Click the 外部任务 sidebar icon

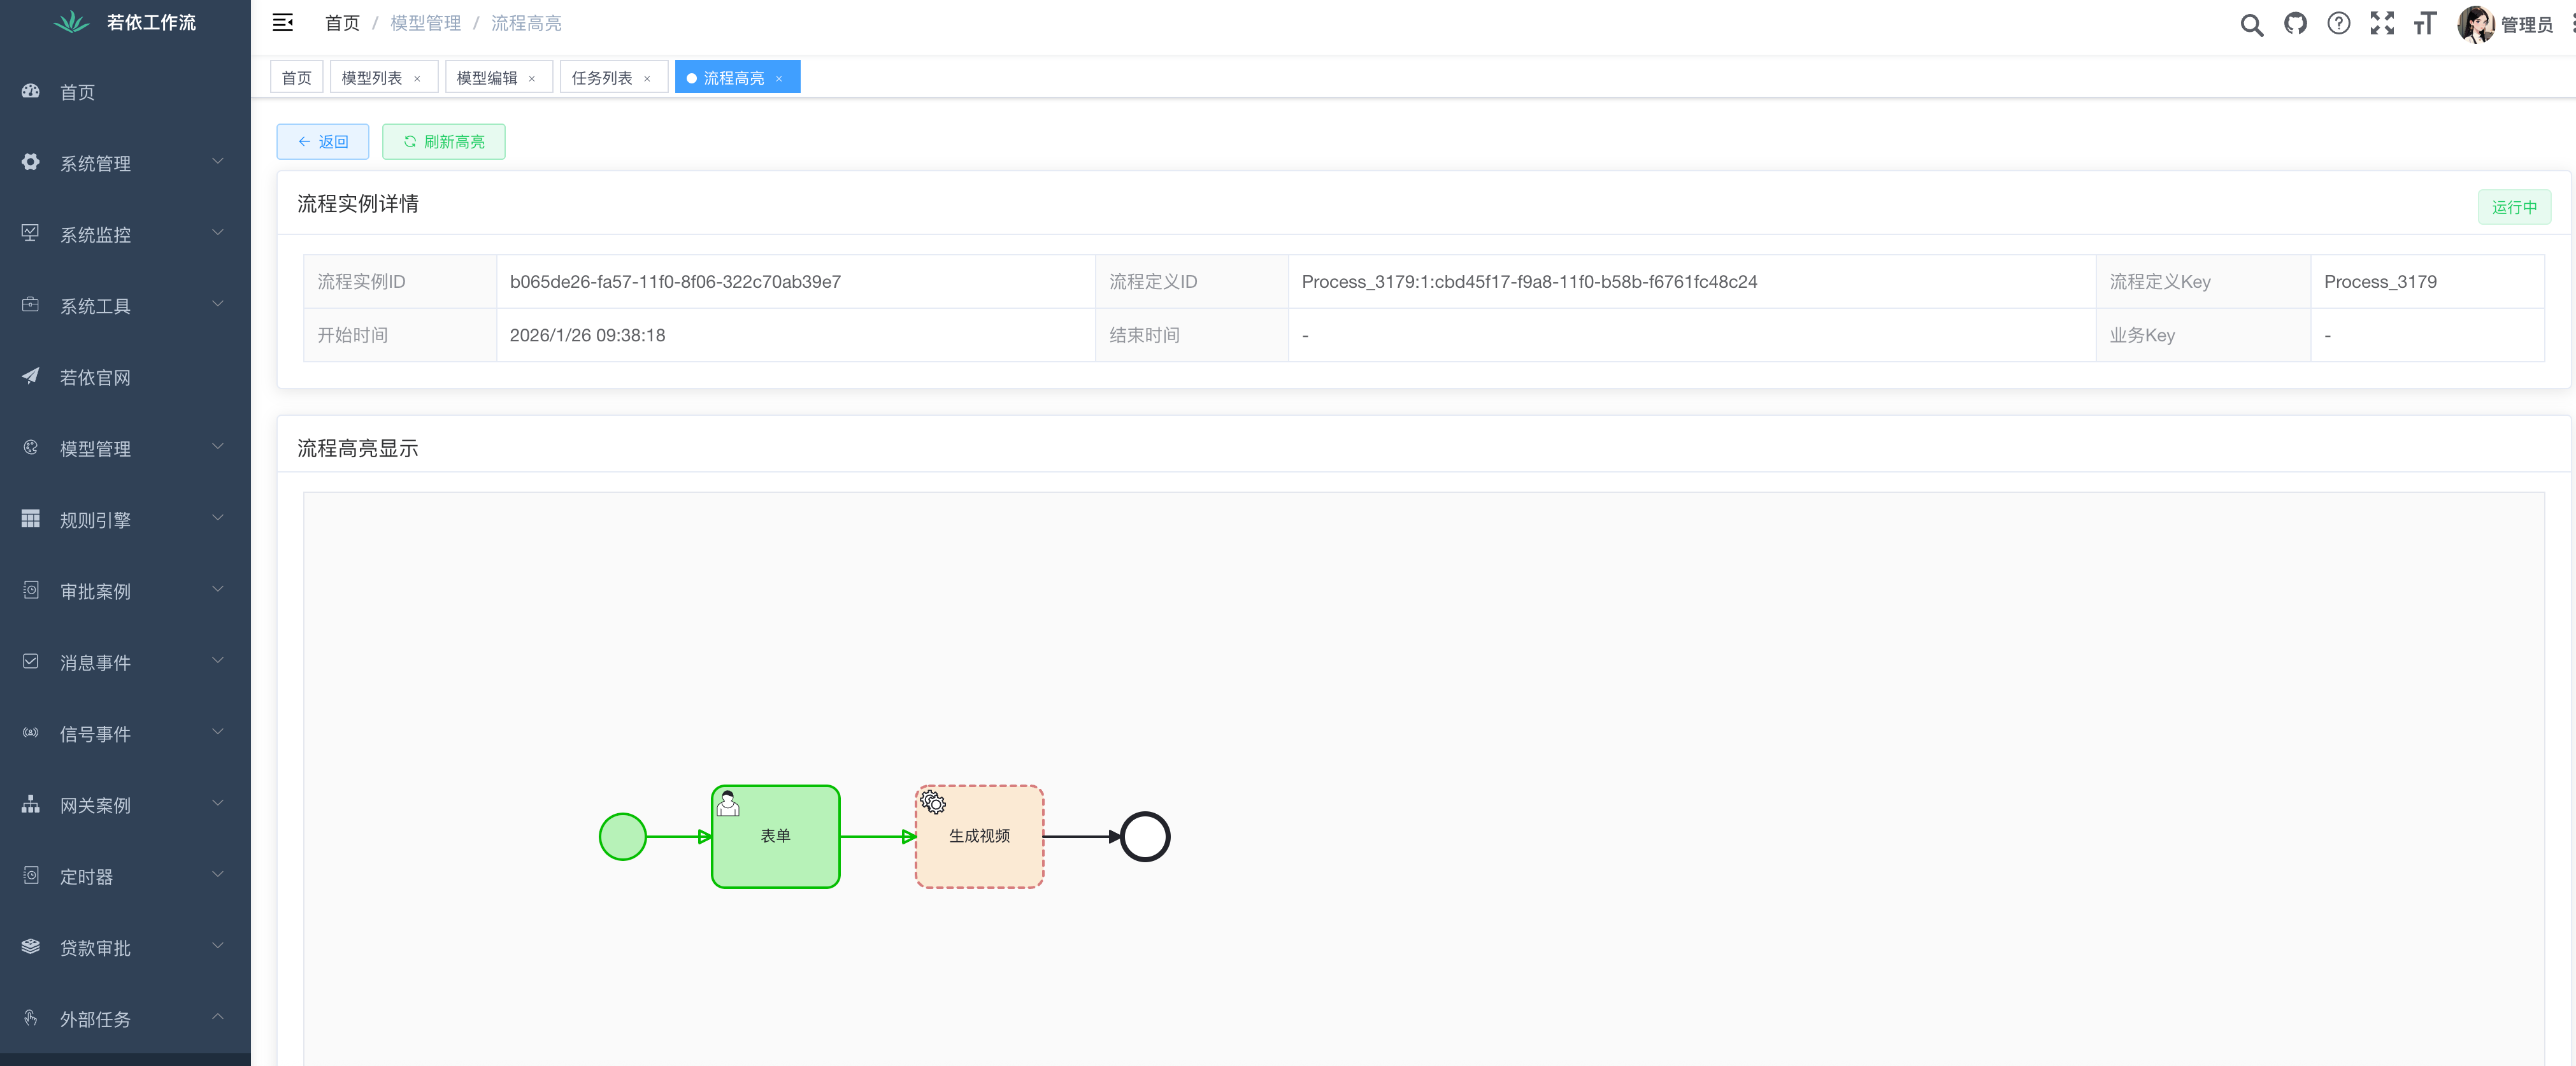(31, 1018)
